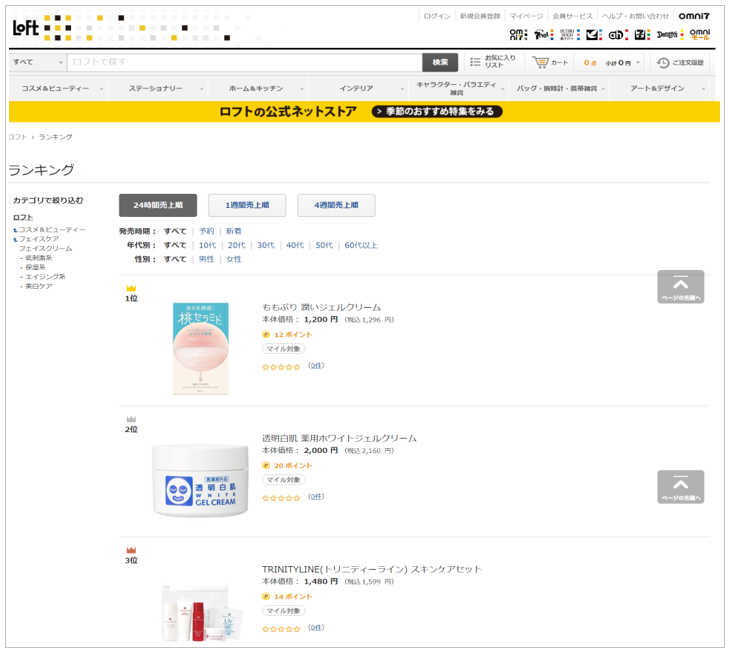Screen dimensions: 731x653
Task: Click the omni7 text logo at top right
Action: click(694, 16)
